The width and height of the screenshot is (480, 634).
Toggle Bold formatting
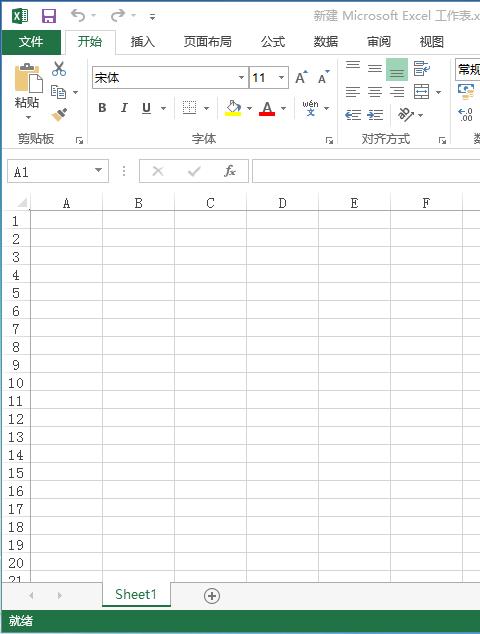102,108
